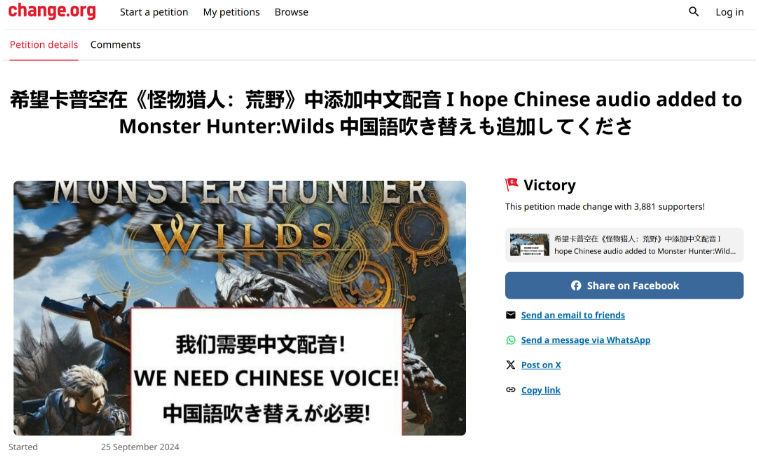Image resolution: width=759 pixels, height=464 pixels.
Task: Click the Post on X link
Action: click(541, 365)
